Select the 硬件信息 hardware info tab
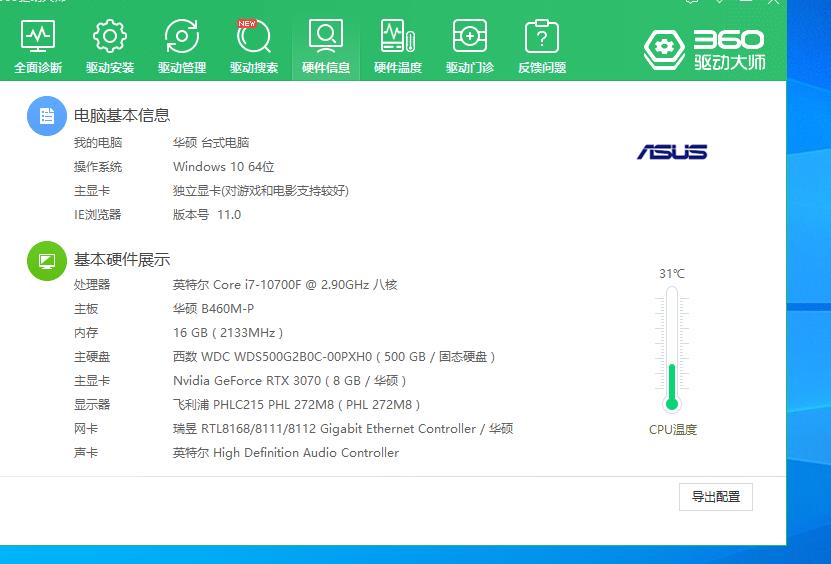Viewport: 831px width, 564px height. tap(326, 47)
